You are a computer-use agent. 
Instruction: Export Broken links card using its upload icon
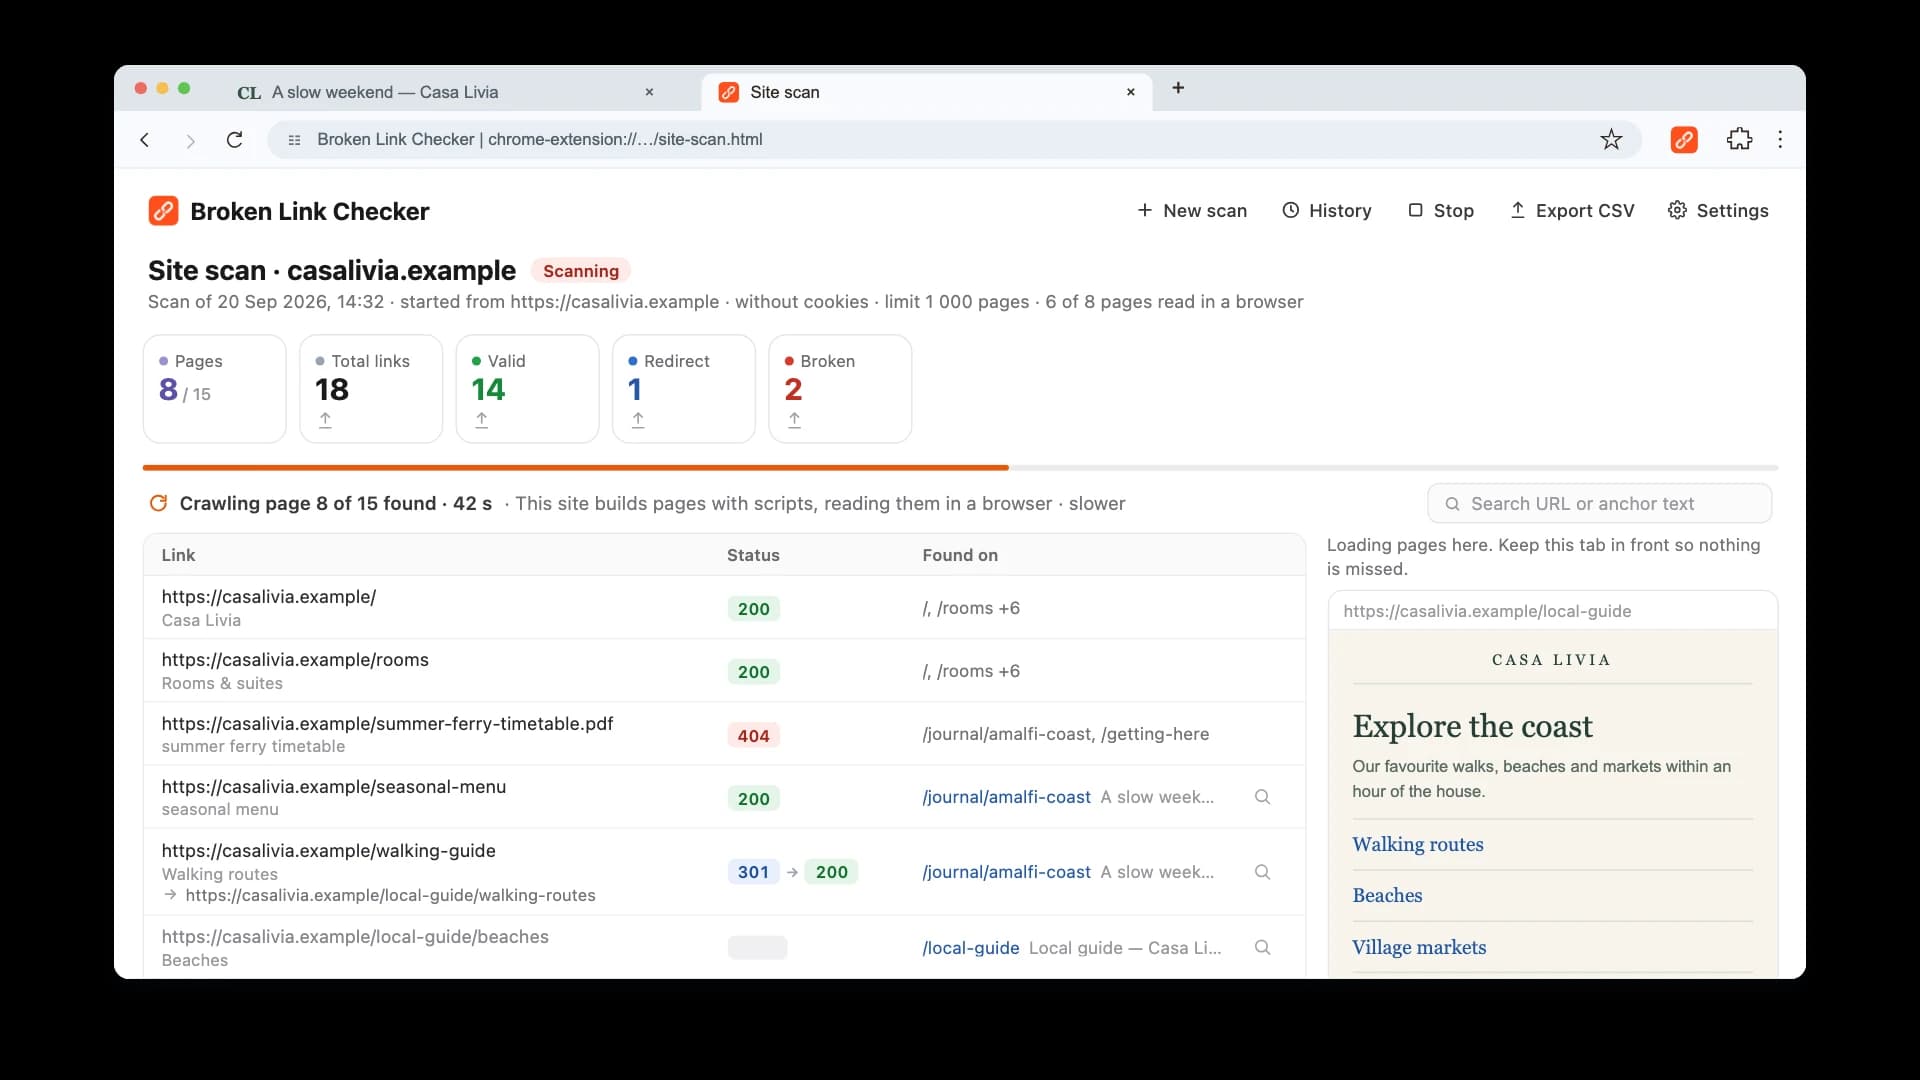point(794,421)
